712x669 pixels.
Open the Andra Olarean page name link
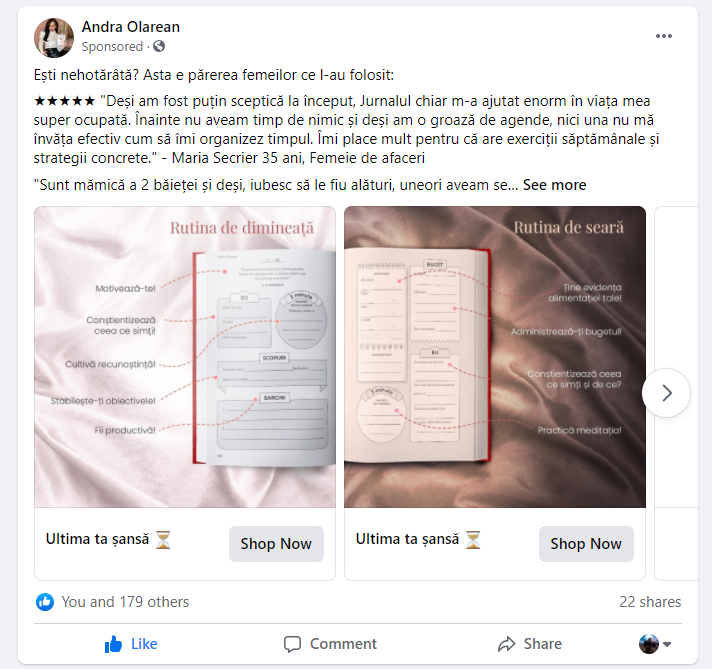coord(131,27)
